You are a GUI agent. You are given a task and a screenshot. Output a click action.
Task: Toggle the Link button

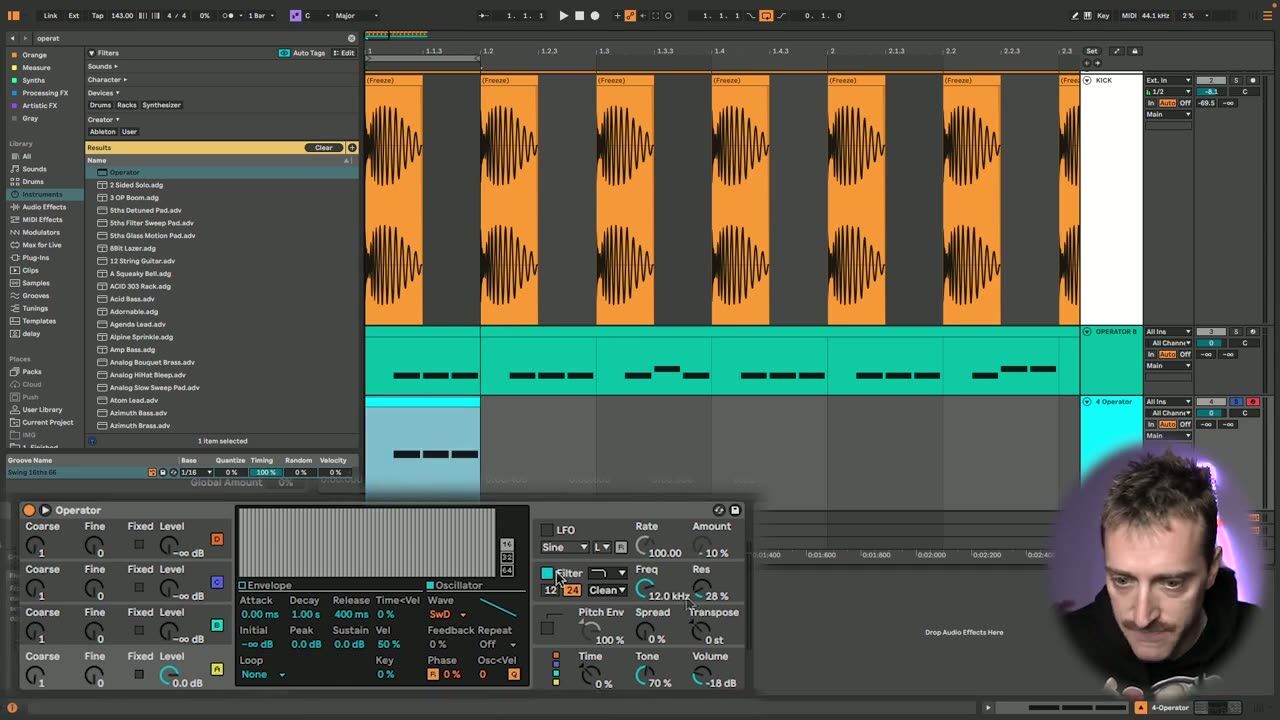coord(50,15)
